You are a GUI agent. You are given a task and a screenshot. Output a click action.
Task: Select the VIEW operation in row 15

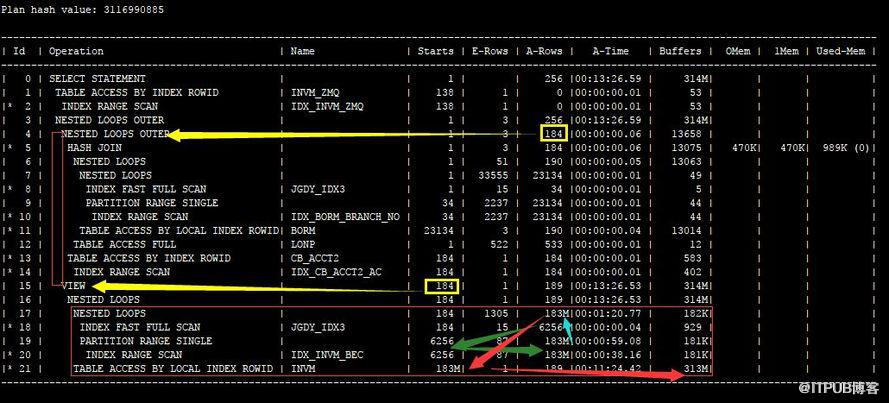(73, 286)
